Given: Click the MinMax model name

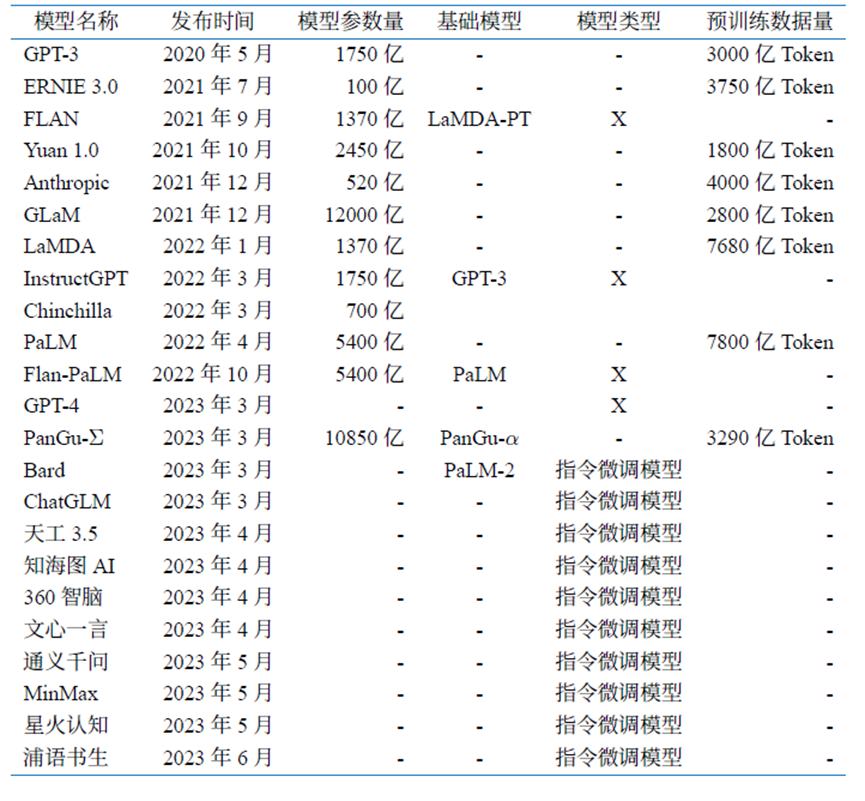Looking at the screenshot, I should (x=61, y=693).
